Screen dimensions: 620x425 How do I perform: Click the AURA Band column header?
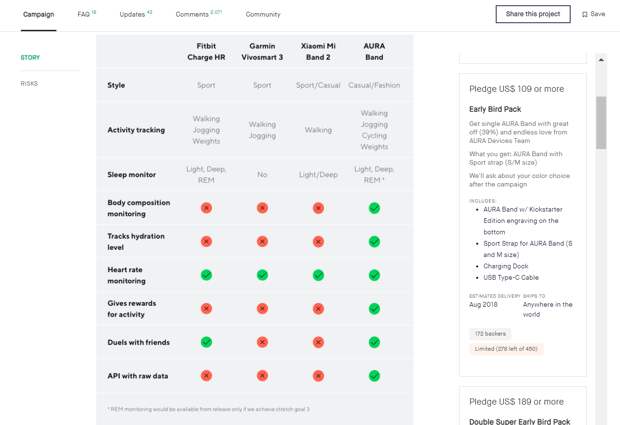click(374, 52)
